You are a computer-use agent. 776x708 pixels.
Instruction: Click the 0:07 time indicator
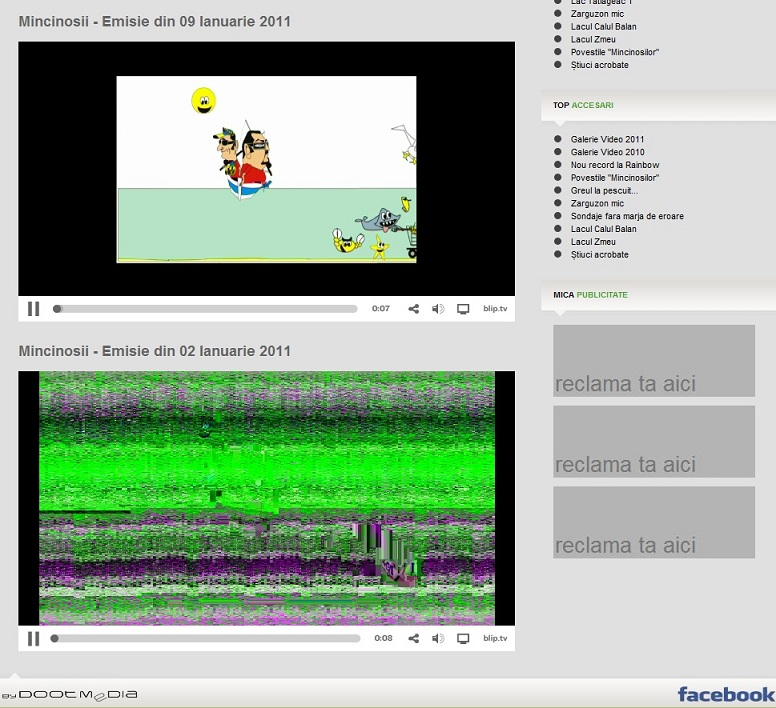381,308
